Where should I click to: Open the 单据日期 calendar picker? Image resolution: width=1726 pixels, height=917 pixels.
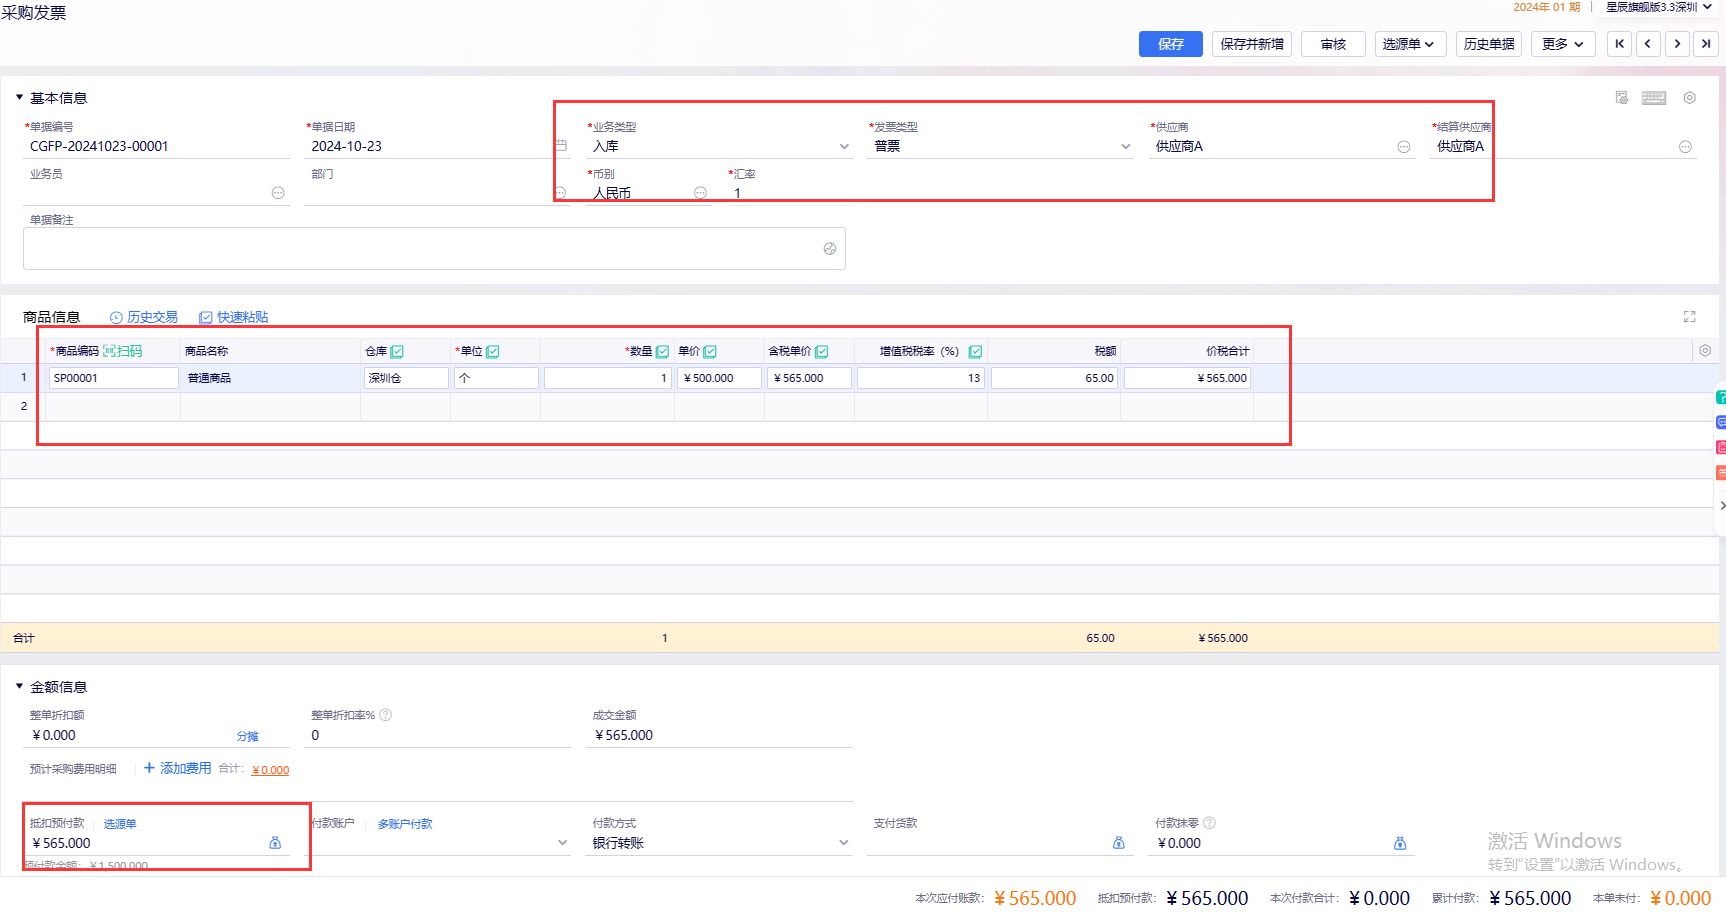click(x=561, y=146)
